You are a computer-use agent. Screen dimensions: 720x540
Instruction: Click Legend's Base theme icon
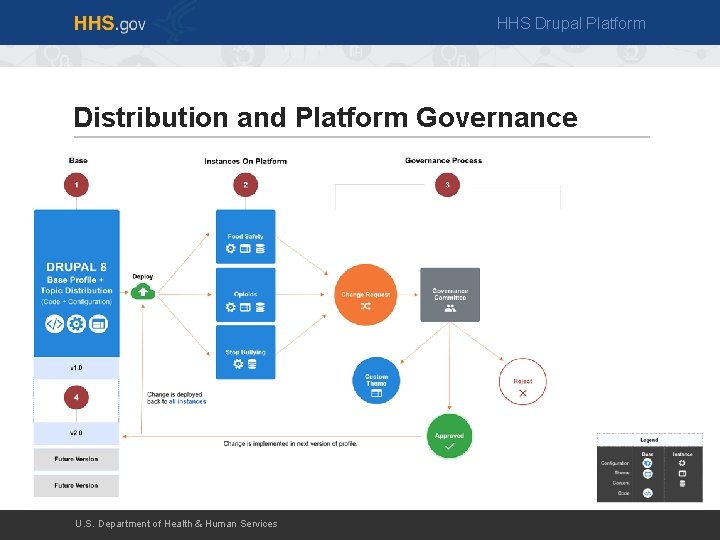click(647, 473)
